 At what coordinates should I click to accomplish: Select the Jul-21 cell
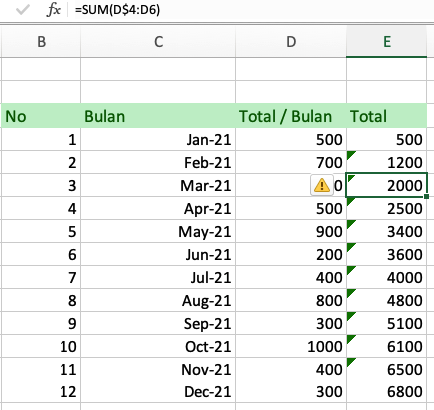(x=158, y=277)
